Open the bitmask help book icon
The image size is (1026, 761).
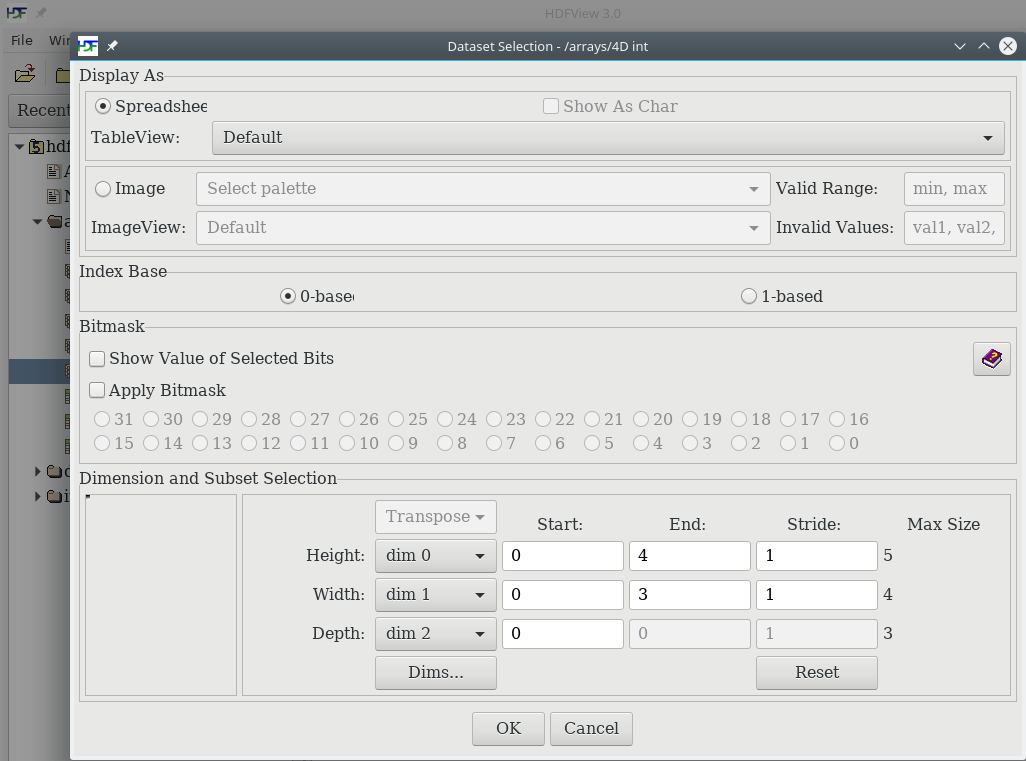click(991, 359)
